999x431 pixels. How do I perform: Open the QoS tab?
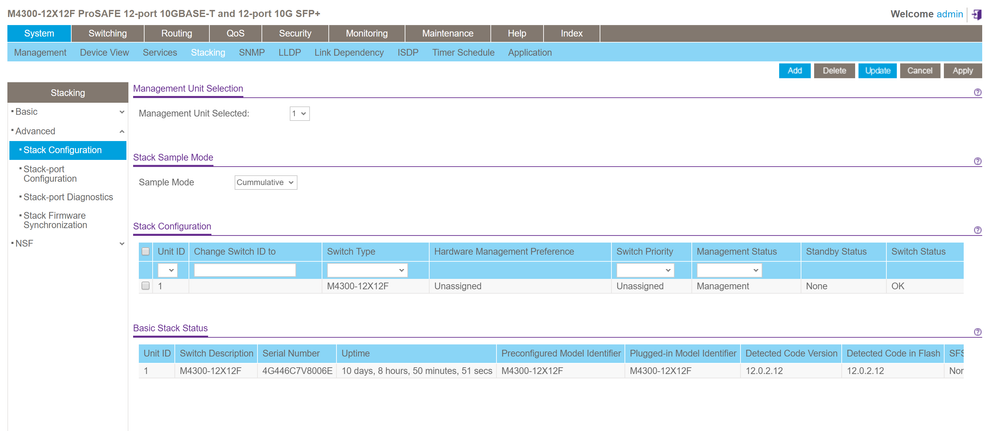pyautogui.click(x=235, y=34)
